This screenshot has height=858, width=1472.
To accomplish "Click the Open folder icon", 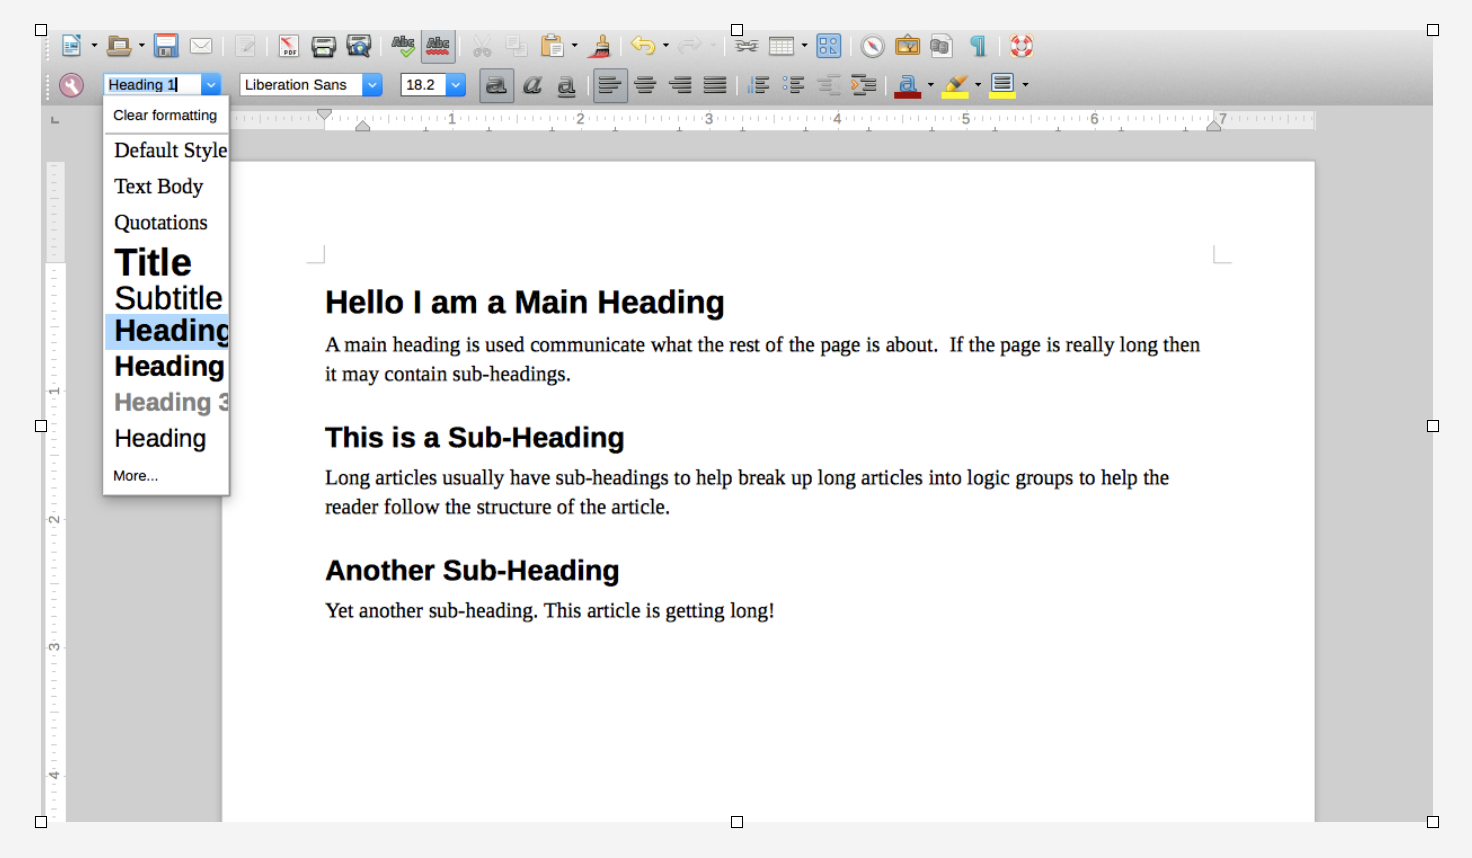I will coord(119,46).
